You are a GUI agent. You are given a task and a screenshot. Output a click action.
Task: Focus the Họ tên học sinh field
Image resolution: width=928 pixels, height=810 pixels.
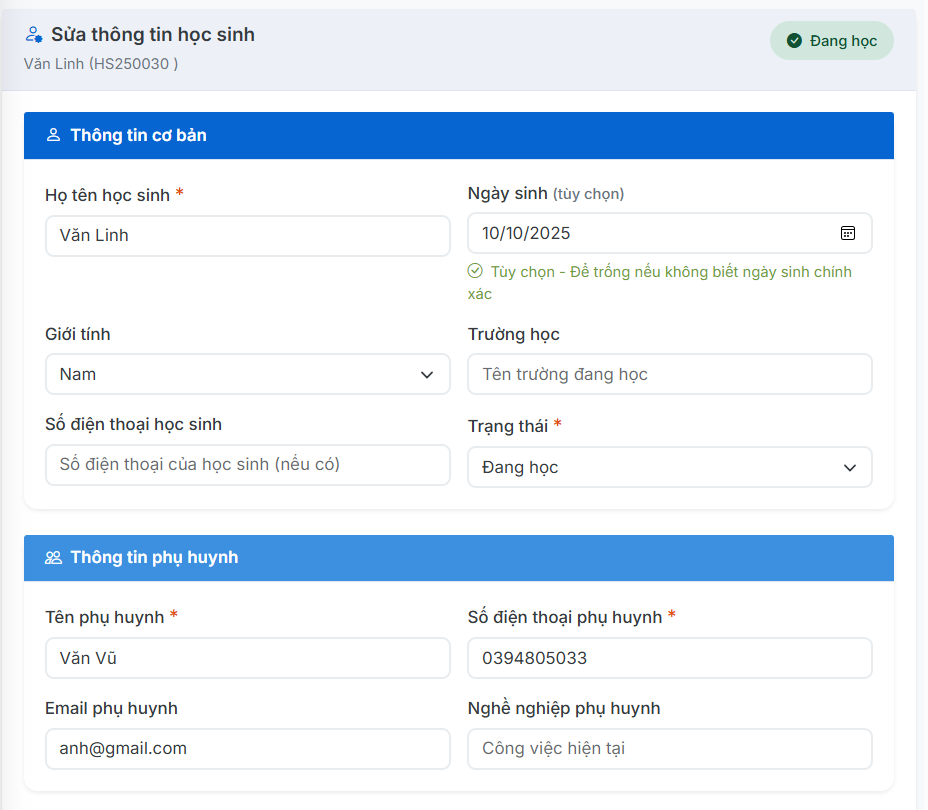click(x=247, y=236)
